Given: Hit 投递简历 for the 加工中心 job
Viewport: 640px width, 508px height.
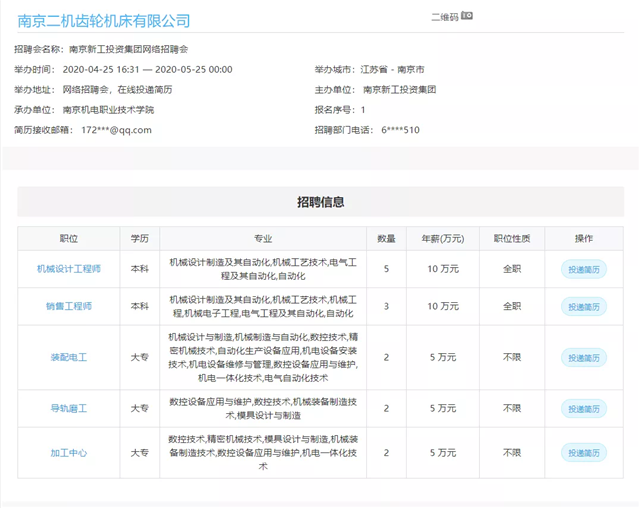Looking at the screenshot, I should tap(584, 452).
